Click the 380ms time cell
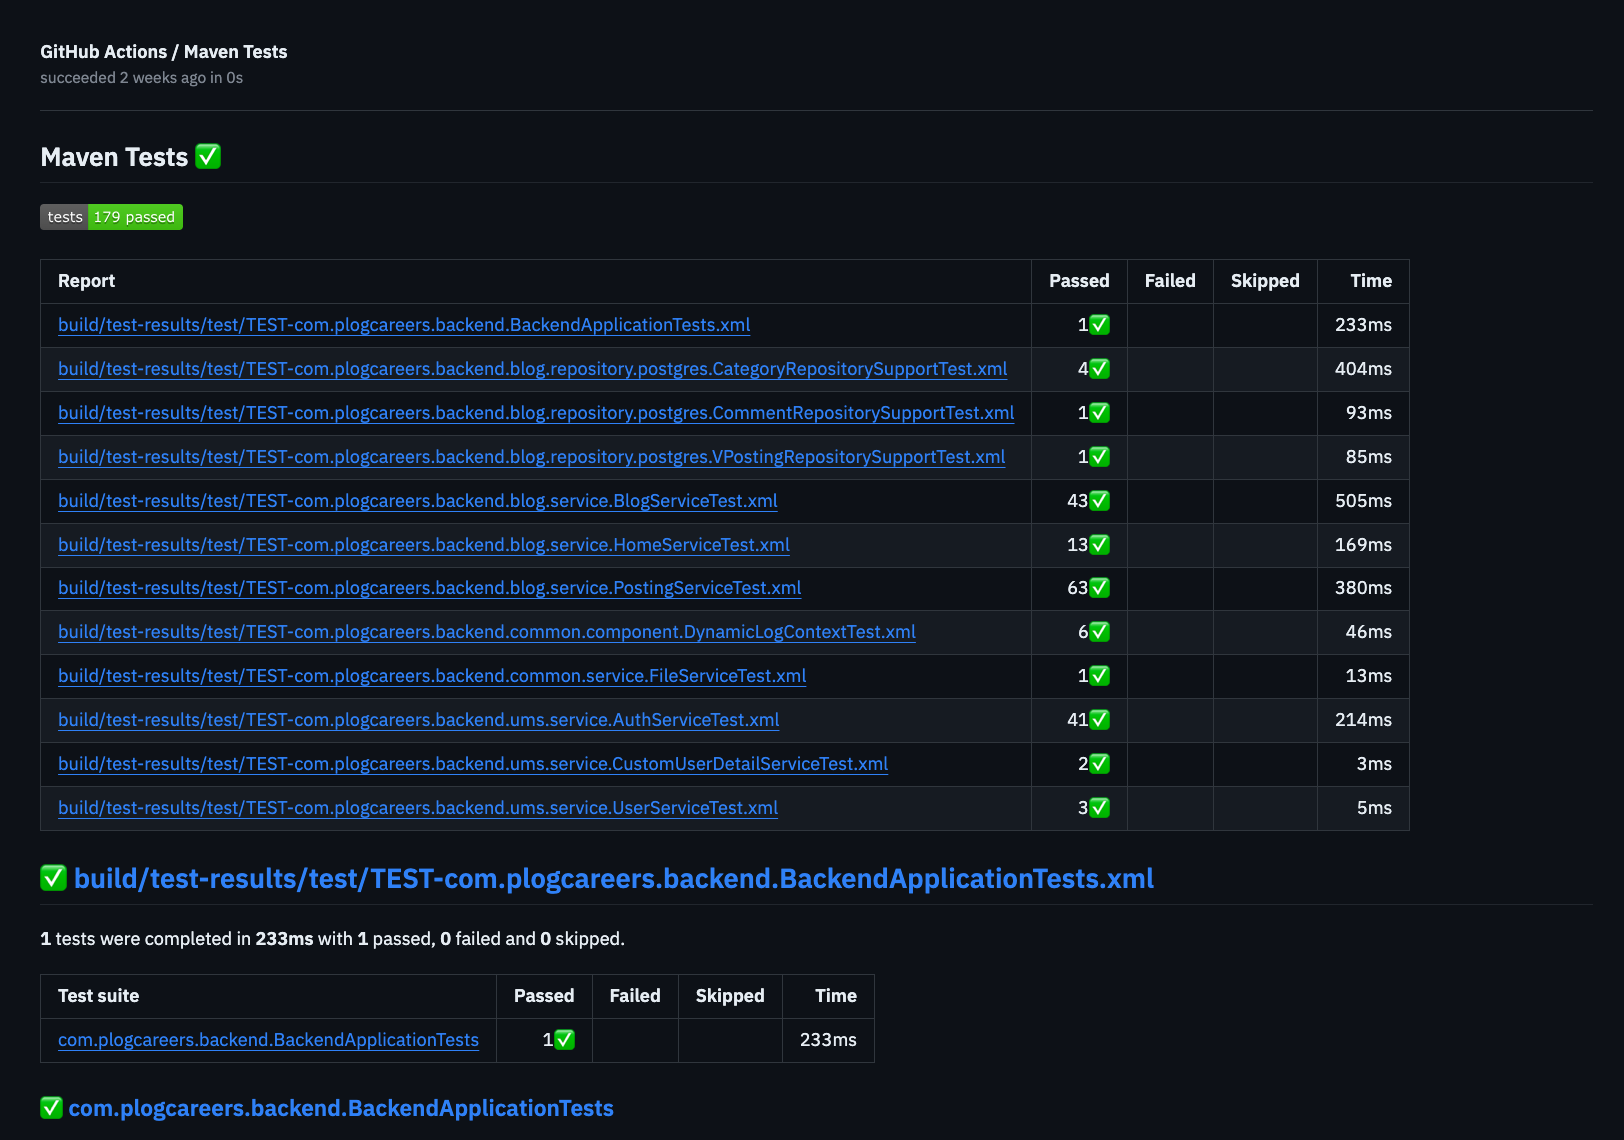This screenshot has height=1140, width=1624. pos(1363,588)
